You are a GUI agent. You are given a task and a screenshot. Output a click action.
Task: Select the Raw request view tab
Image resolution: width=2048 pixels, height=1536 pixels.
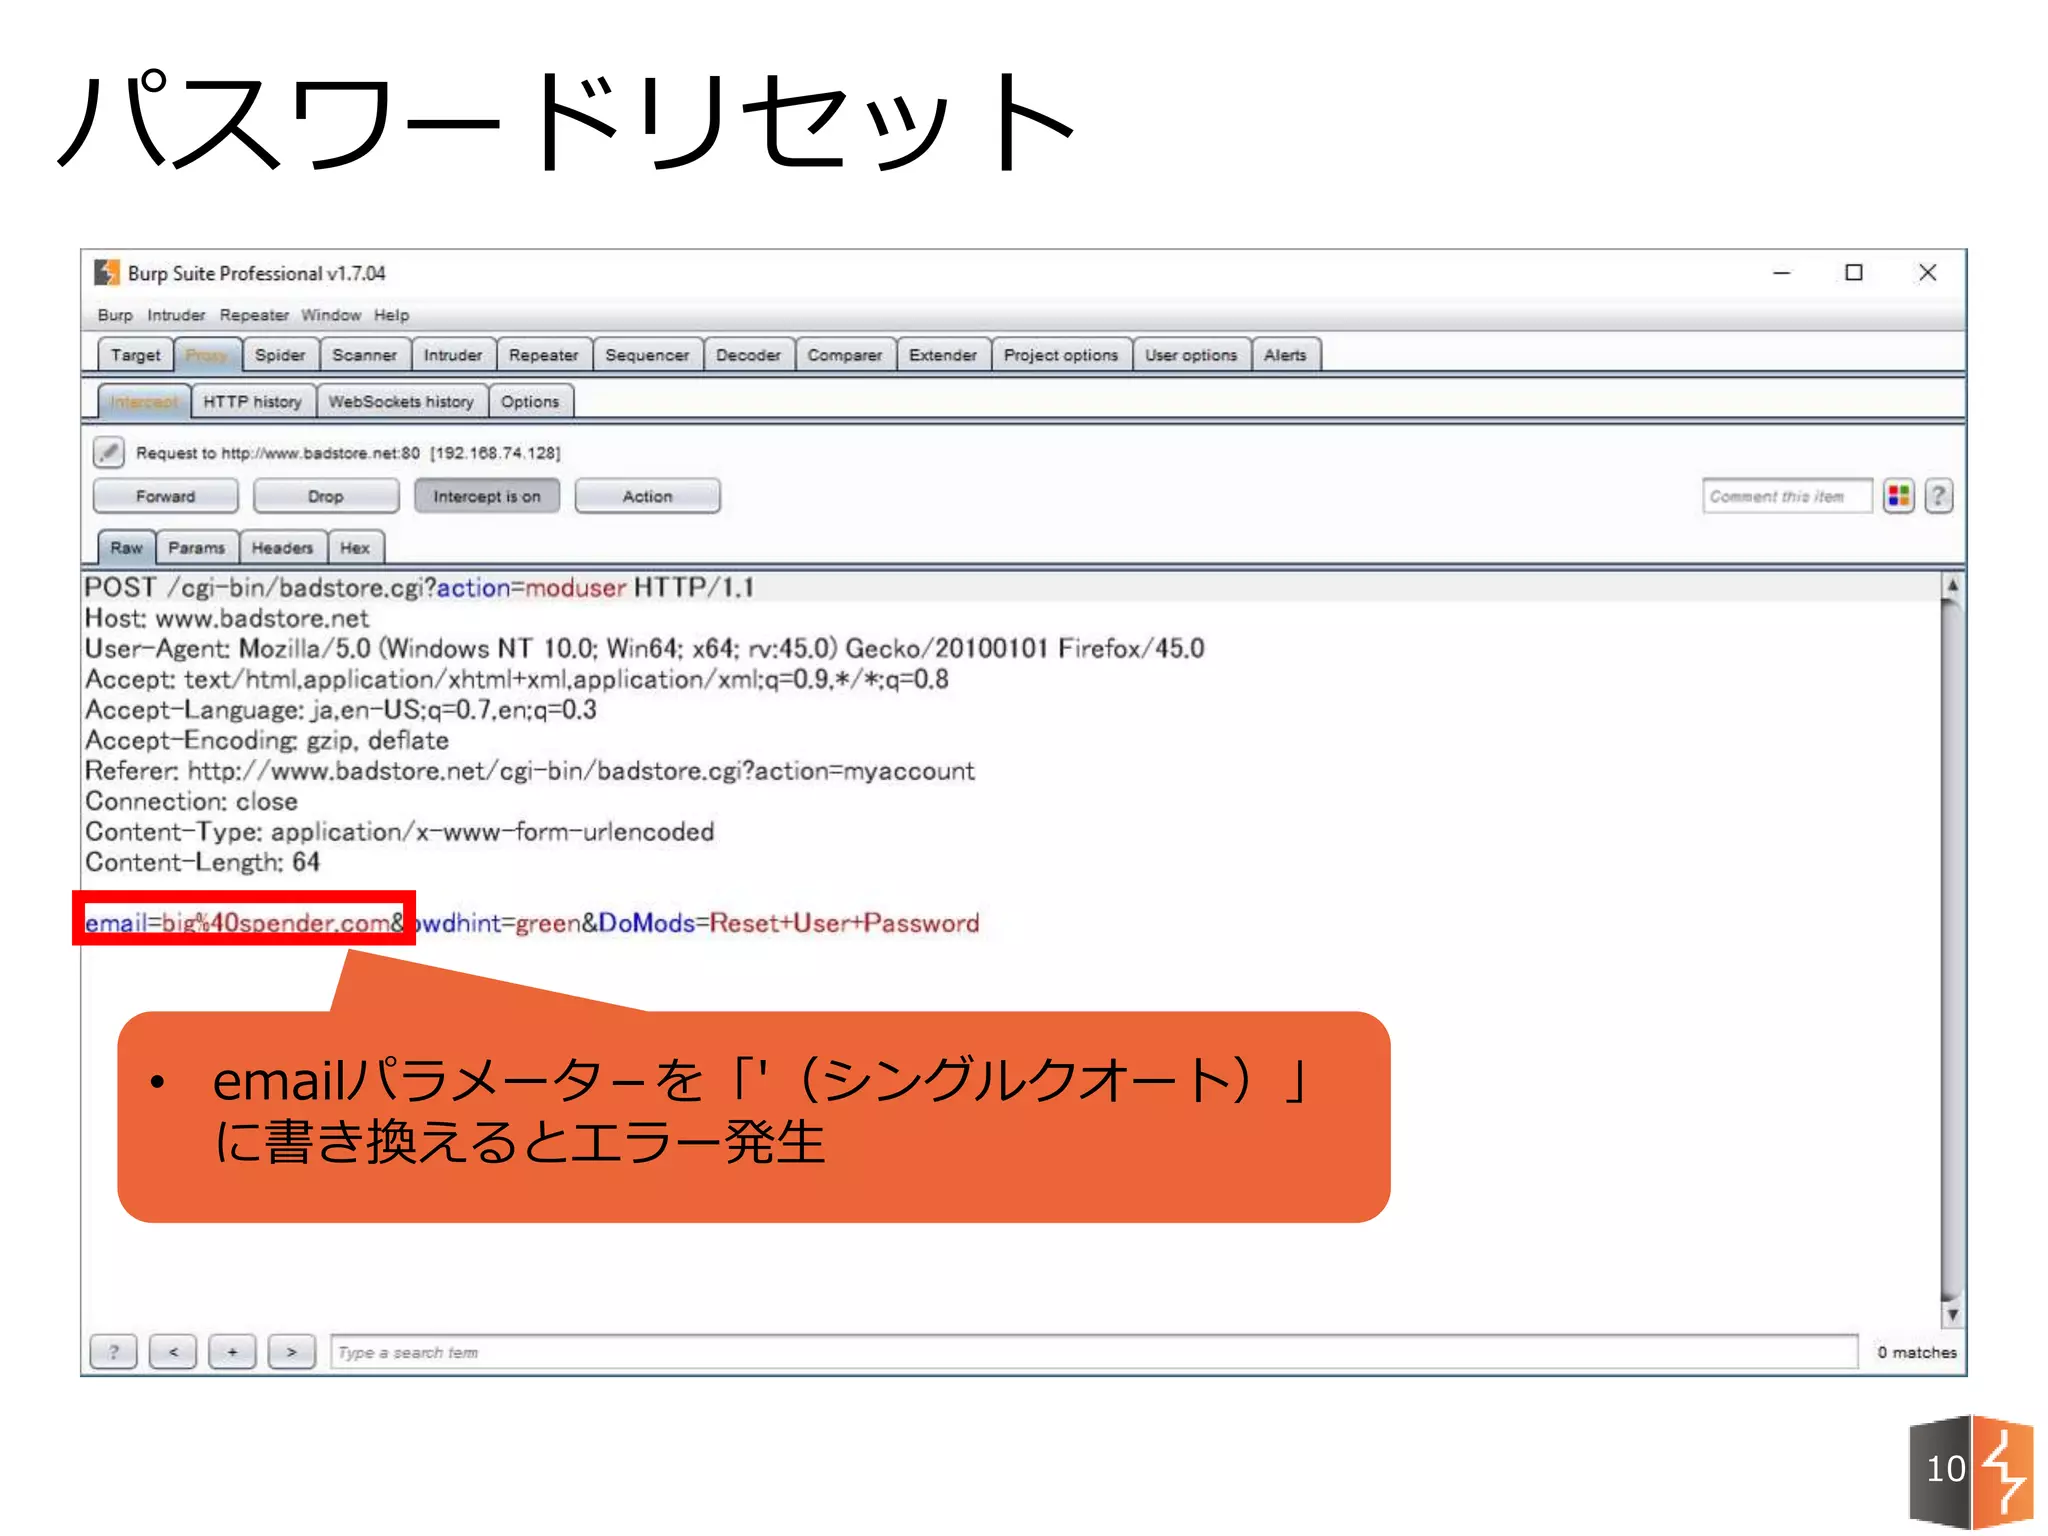pyautogui.click(x=127, y=547)
